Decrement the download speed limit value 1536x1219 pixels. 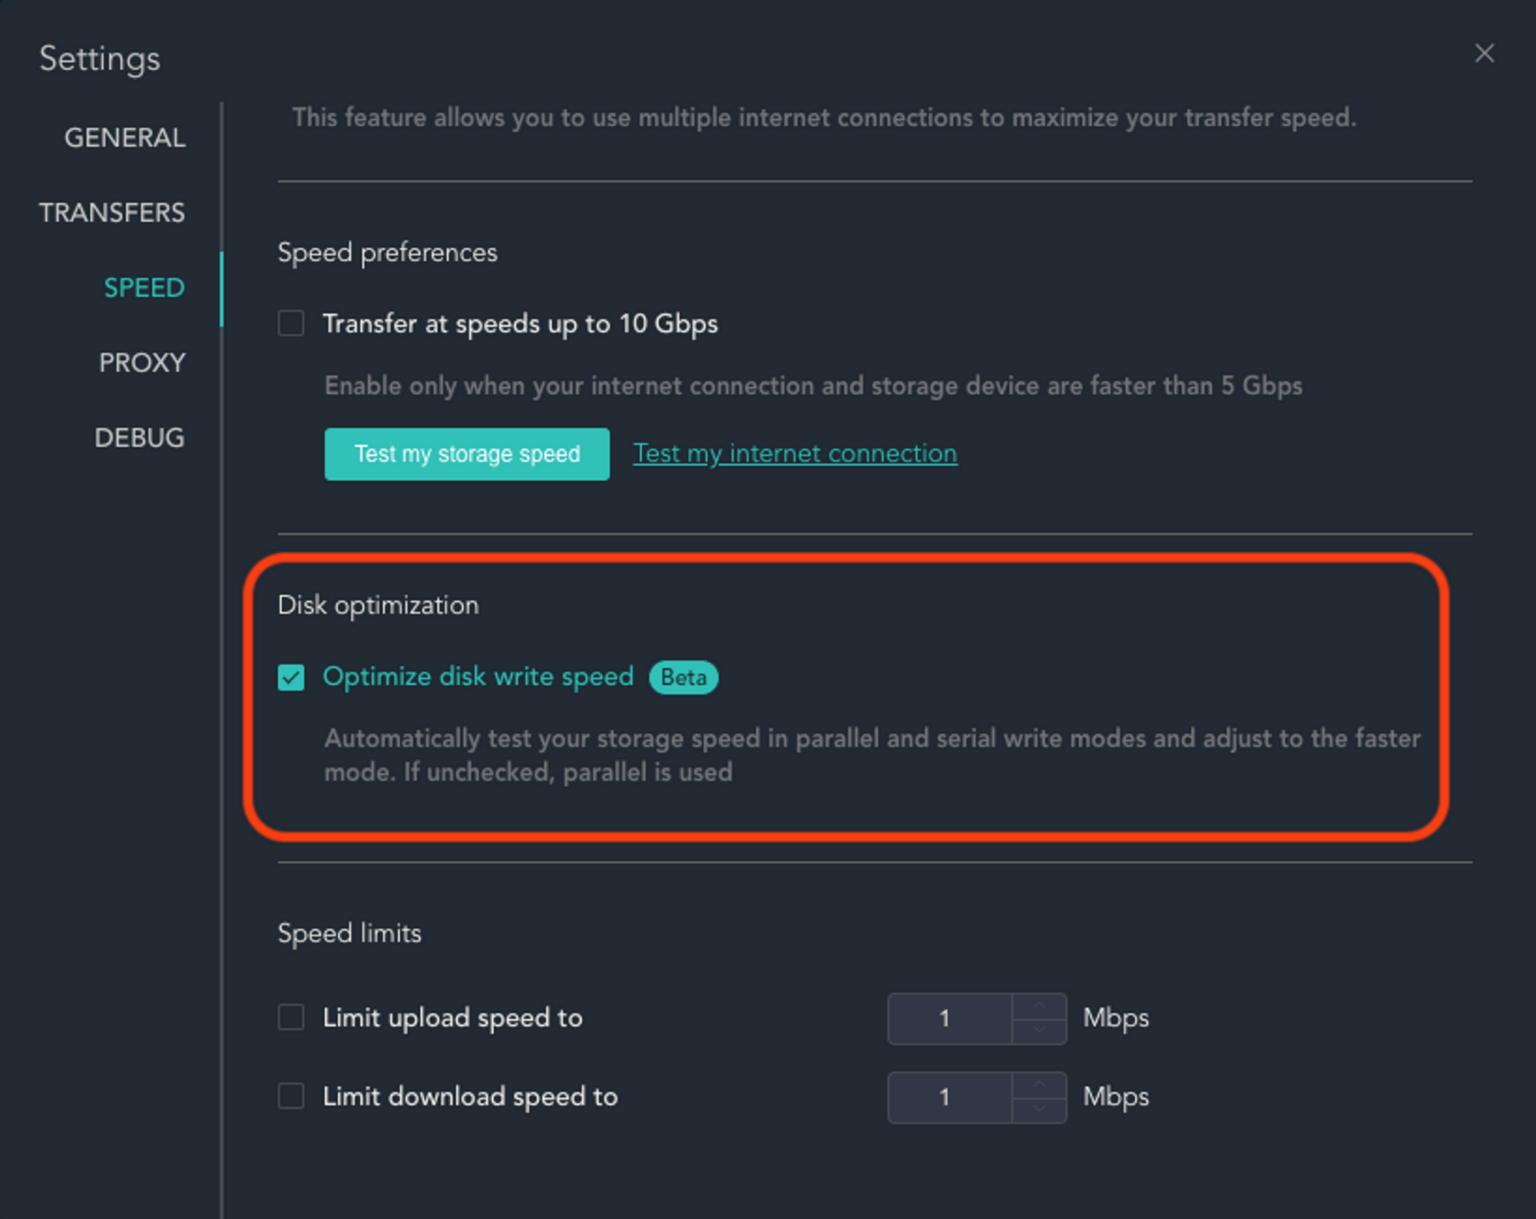click(1039, 1108)
